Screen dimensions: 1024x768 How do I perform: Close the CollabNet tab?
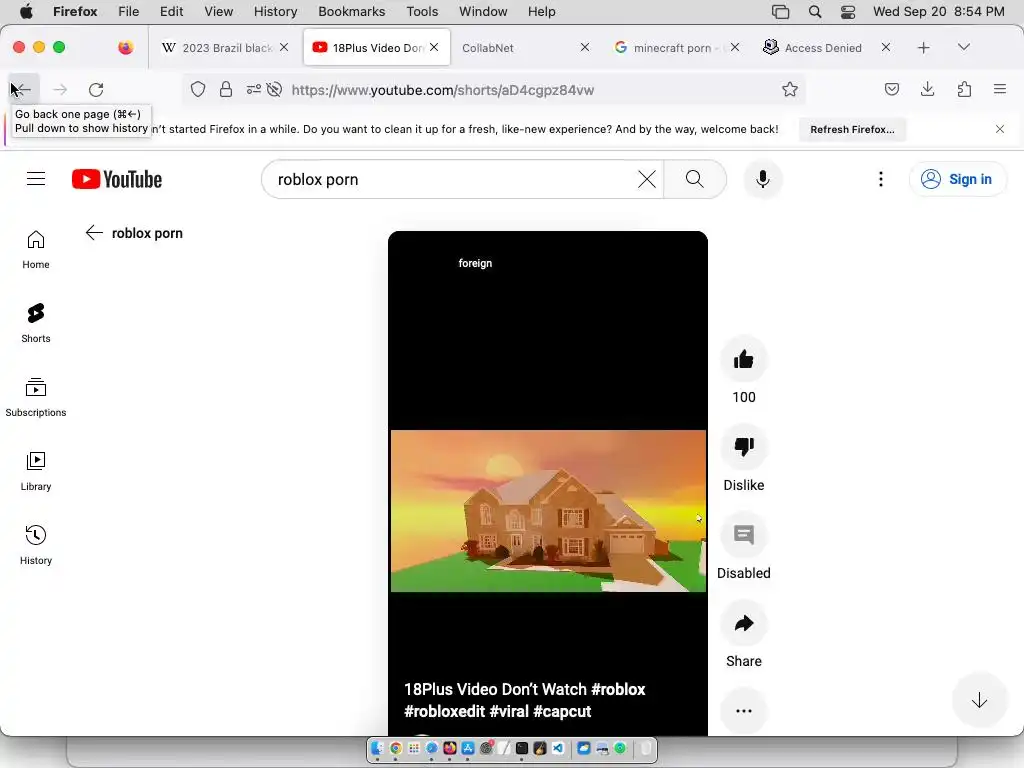(x=584, y=47)
